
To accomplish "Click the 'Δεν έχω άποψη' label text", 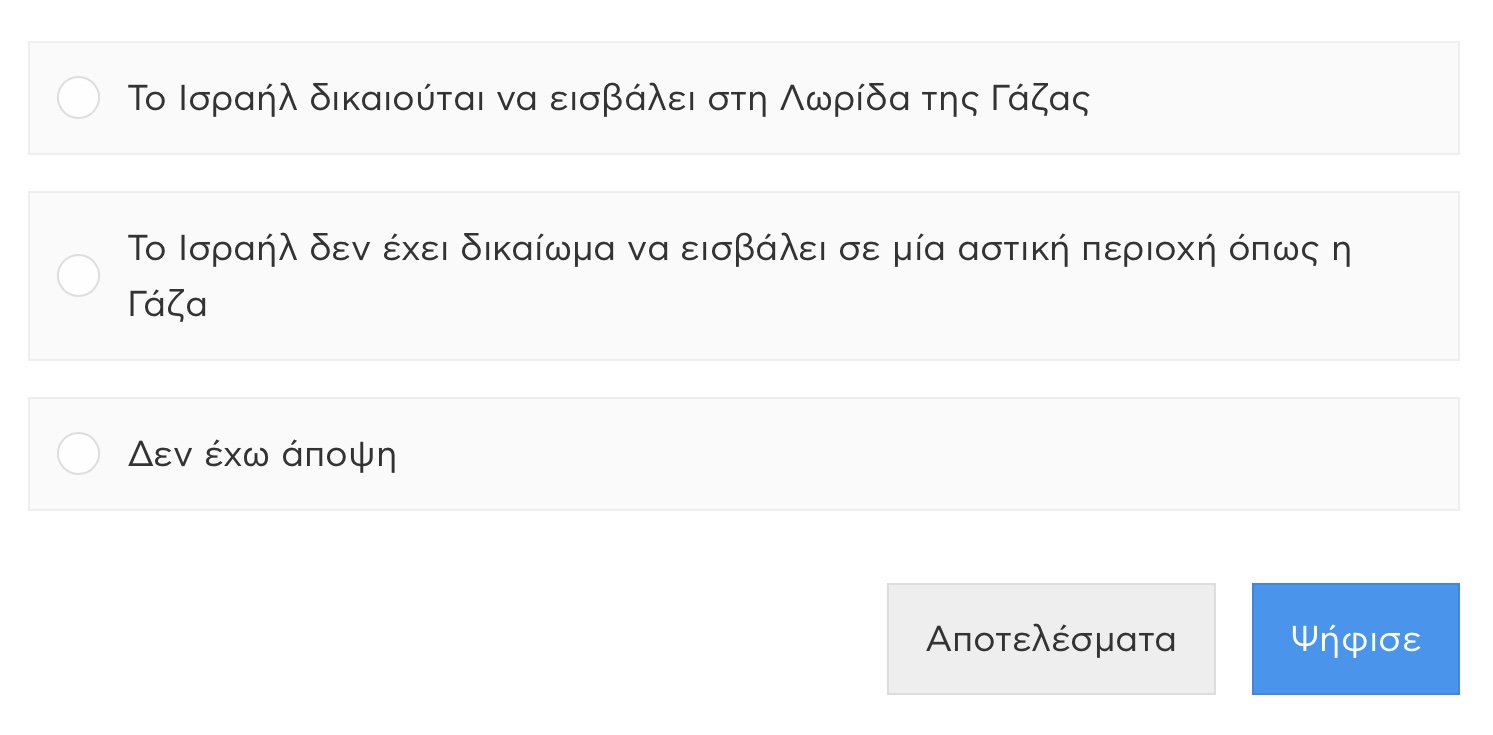I will [262, 455].
